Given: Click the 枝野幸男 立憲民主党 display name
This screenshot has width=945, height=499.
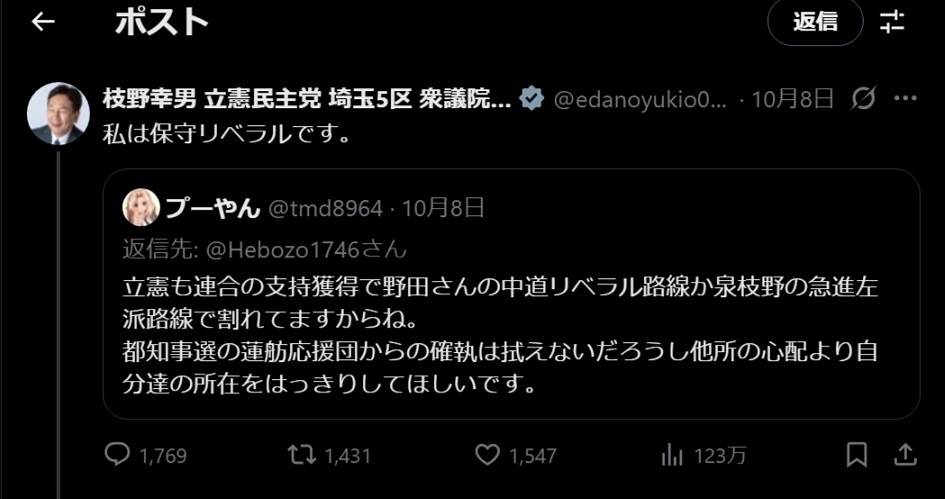Looking at the screenshot, I should pos(307,99).
